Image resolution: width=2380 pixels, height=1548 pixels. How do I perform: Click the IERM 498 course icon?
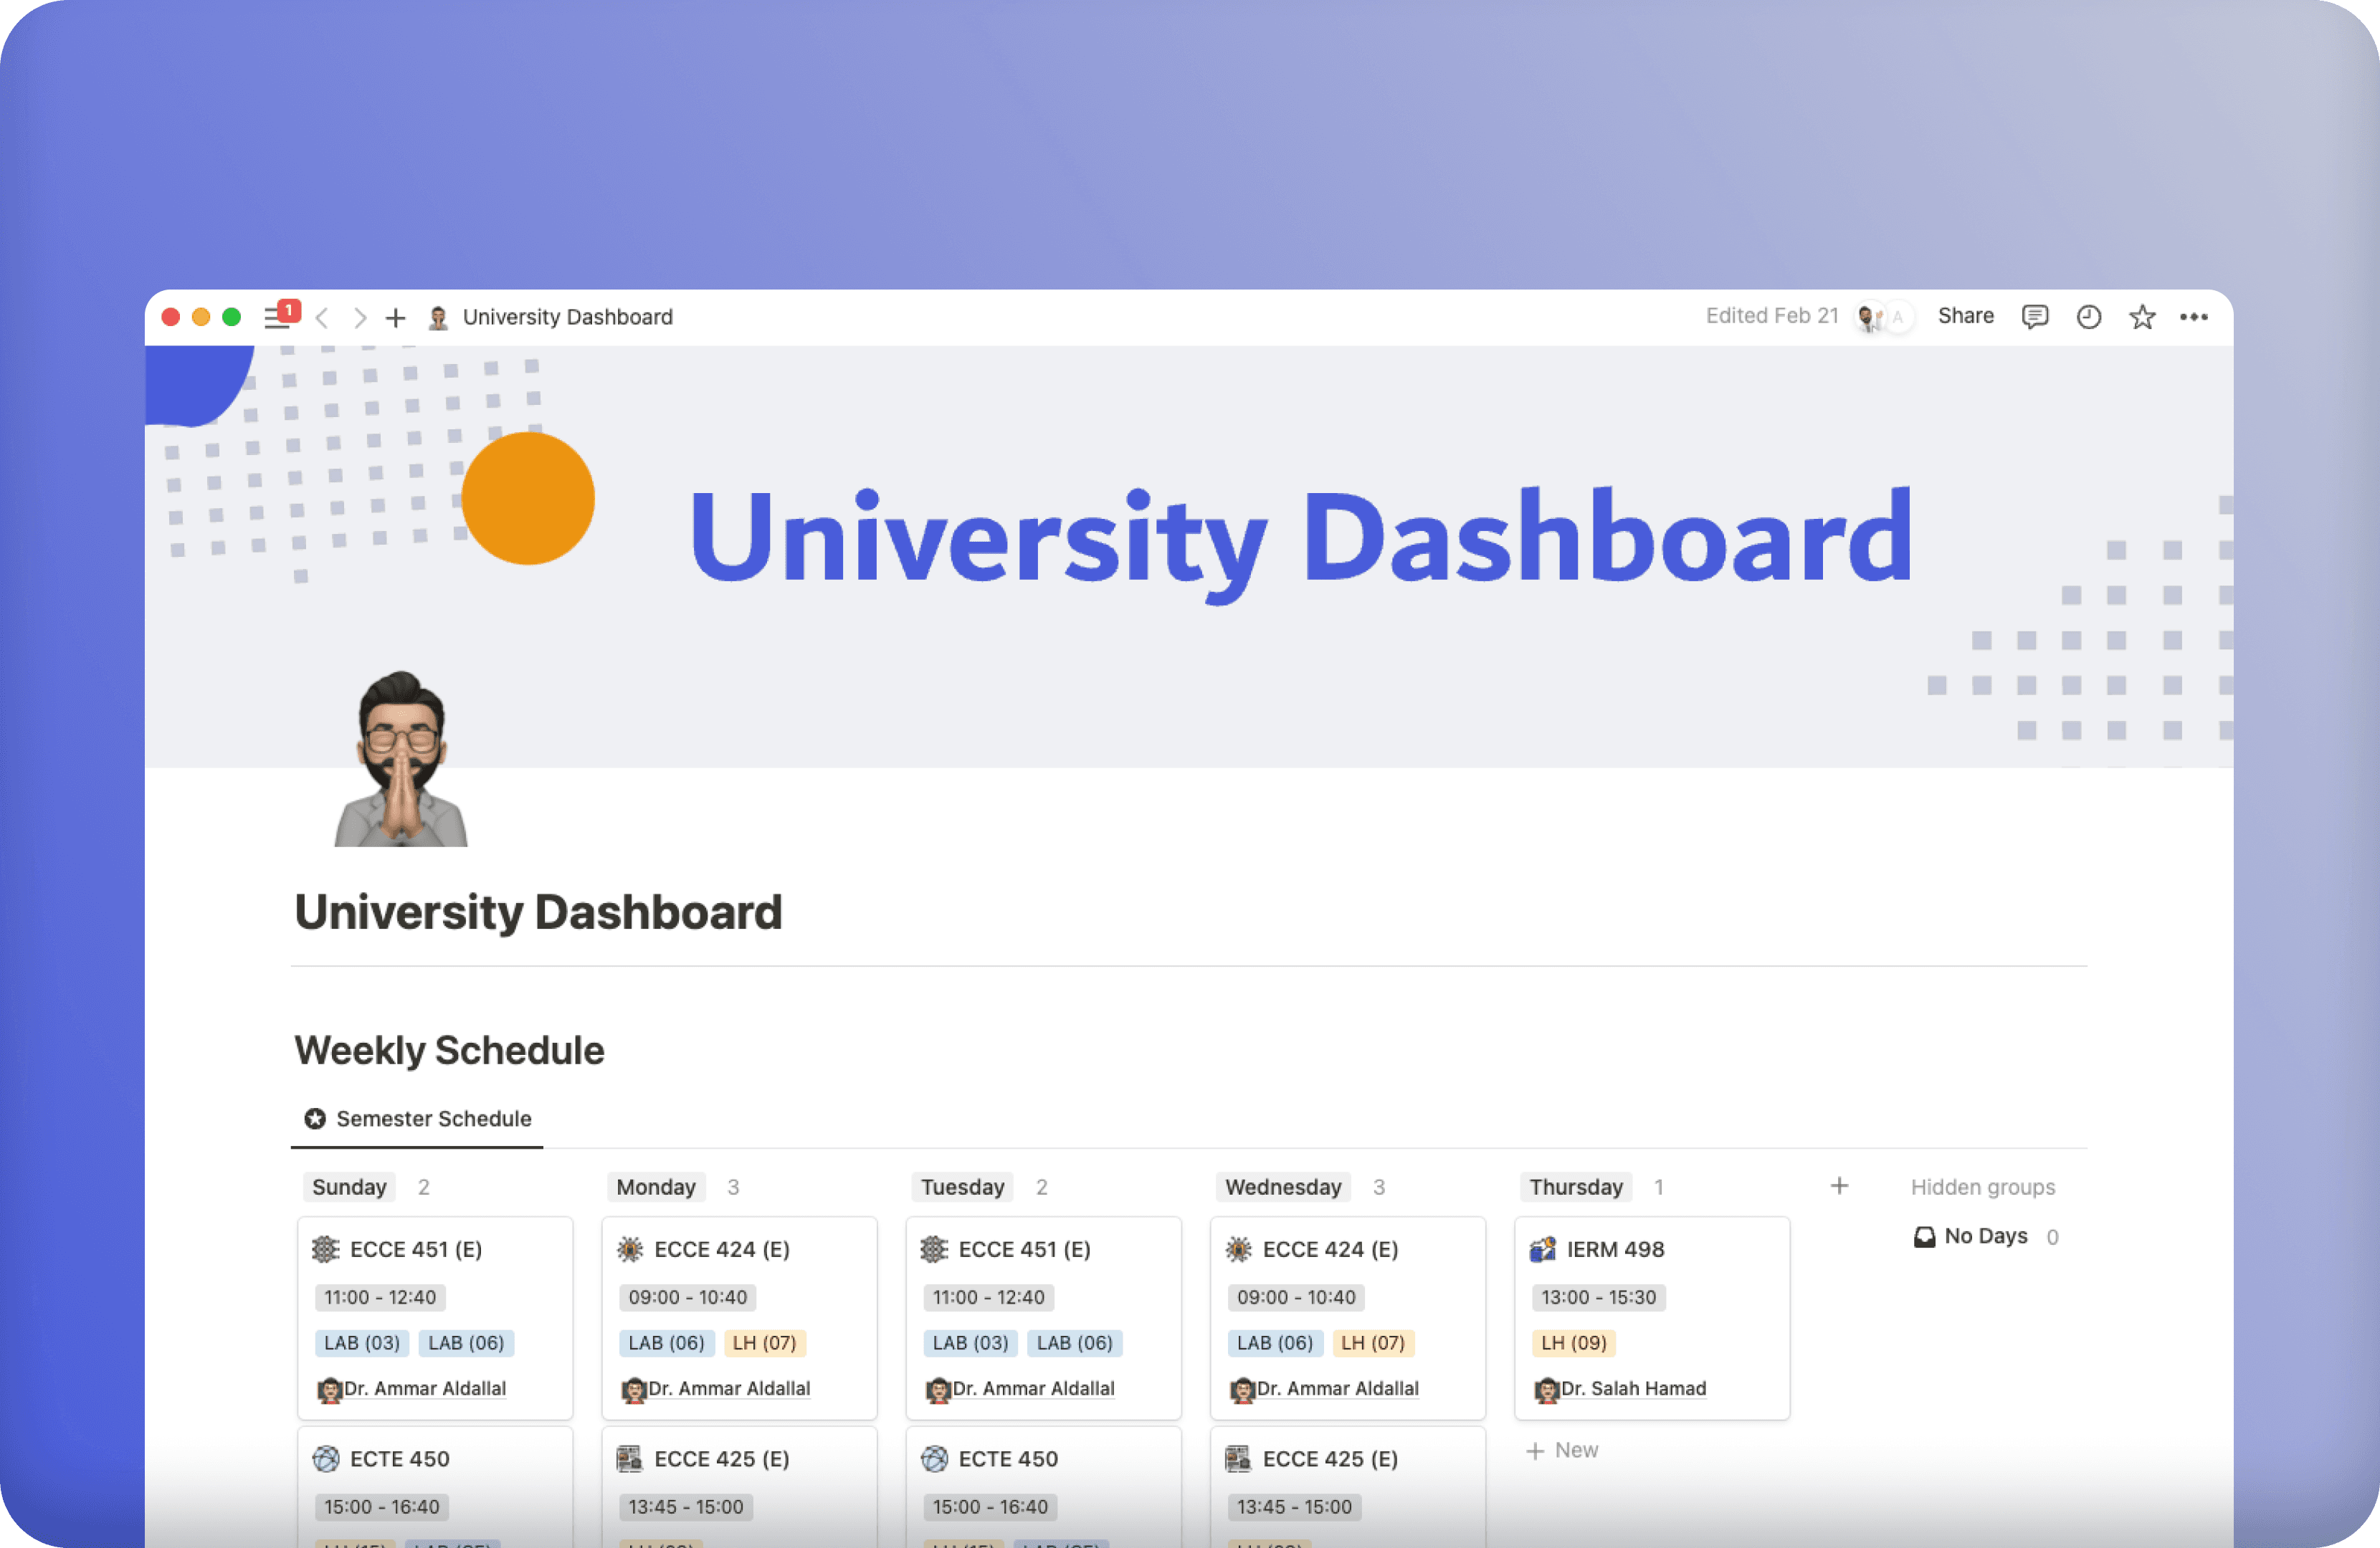(1544, 1249)
